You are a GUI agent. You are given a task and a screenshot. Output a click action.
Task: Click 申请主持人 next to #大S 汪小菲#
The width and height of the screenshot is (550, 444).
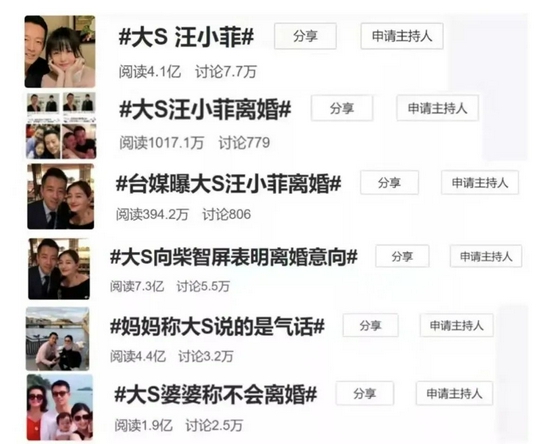coord(402,36)
